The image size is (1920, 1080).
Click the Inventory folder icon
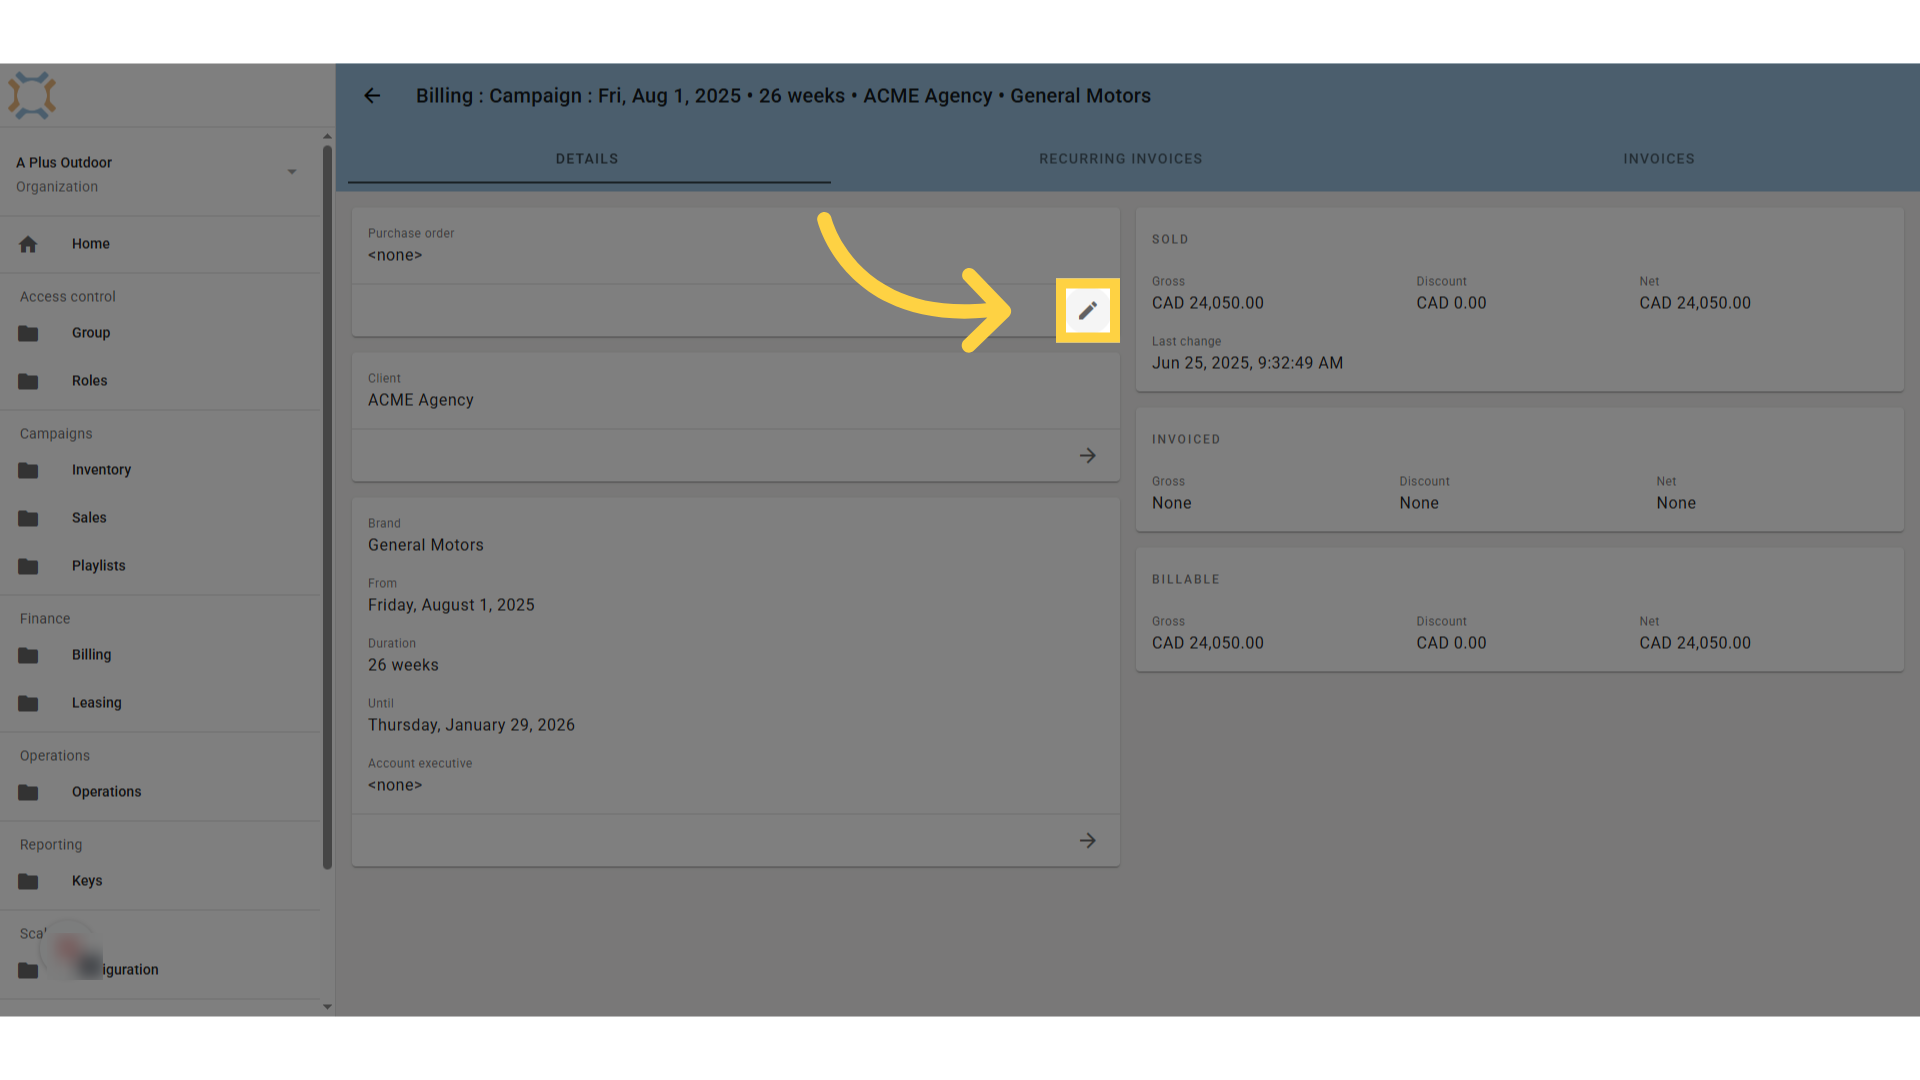(28, 470)
